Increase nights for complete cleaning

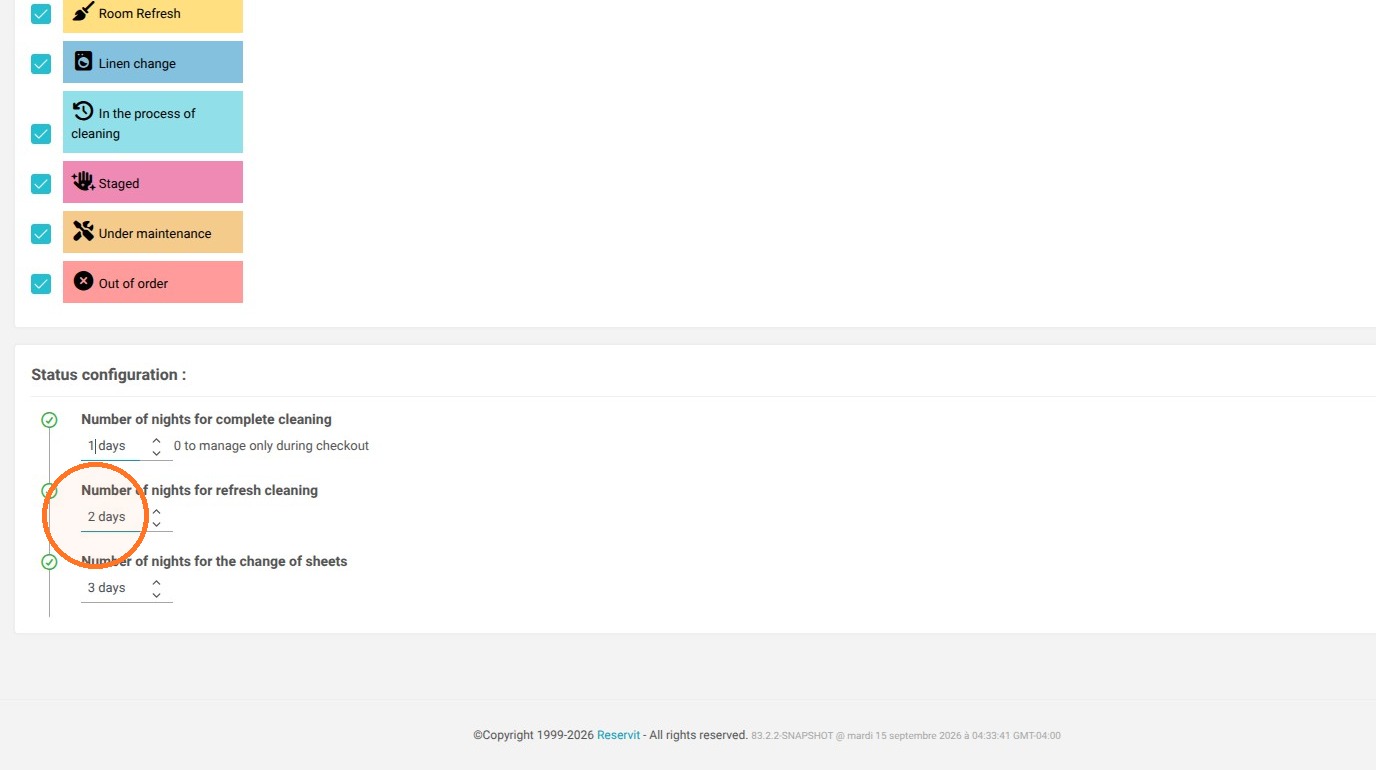click(x=156, y=440)
